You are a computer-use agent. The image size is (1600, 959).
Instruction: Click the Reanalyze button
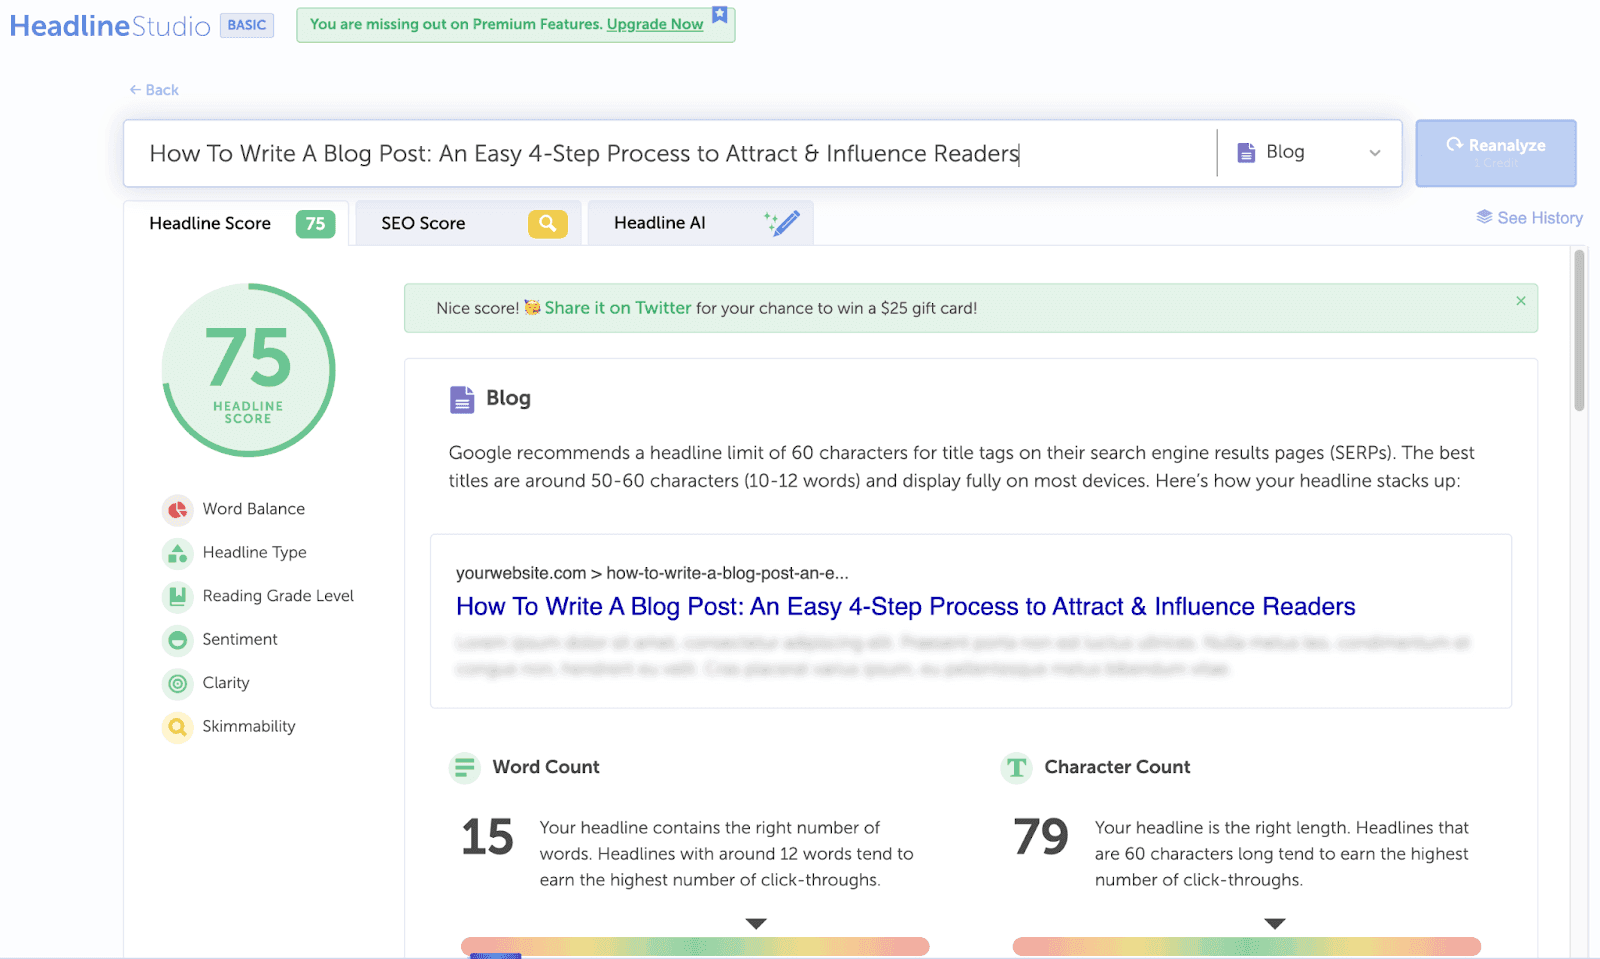1496,153
